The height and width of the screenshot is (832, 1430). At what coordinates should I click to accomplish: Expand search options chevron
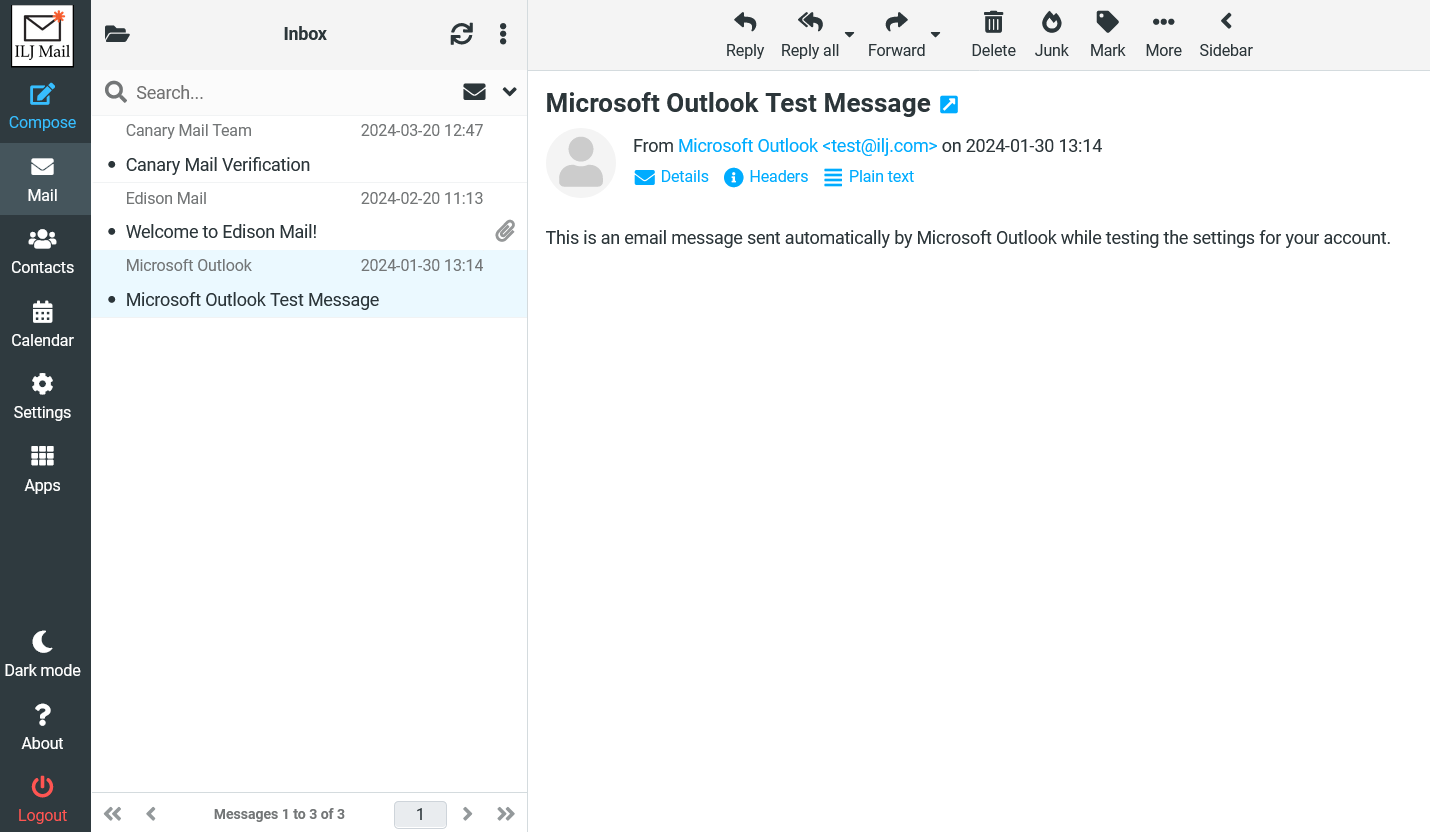click(509, 92)
